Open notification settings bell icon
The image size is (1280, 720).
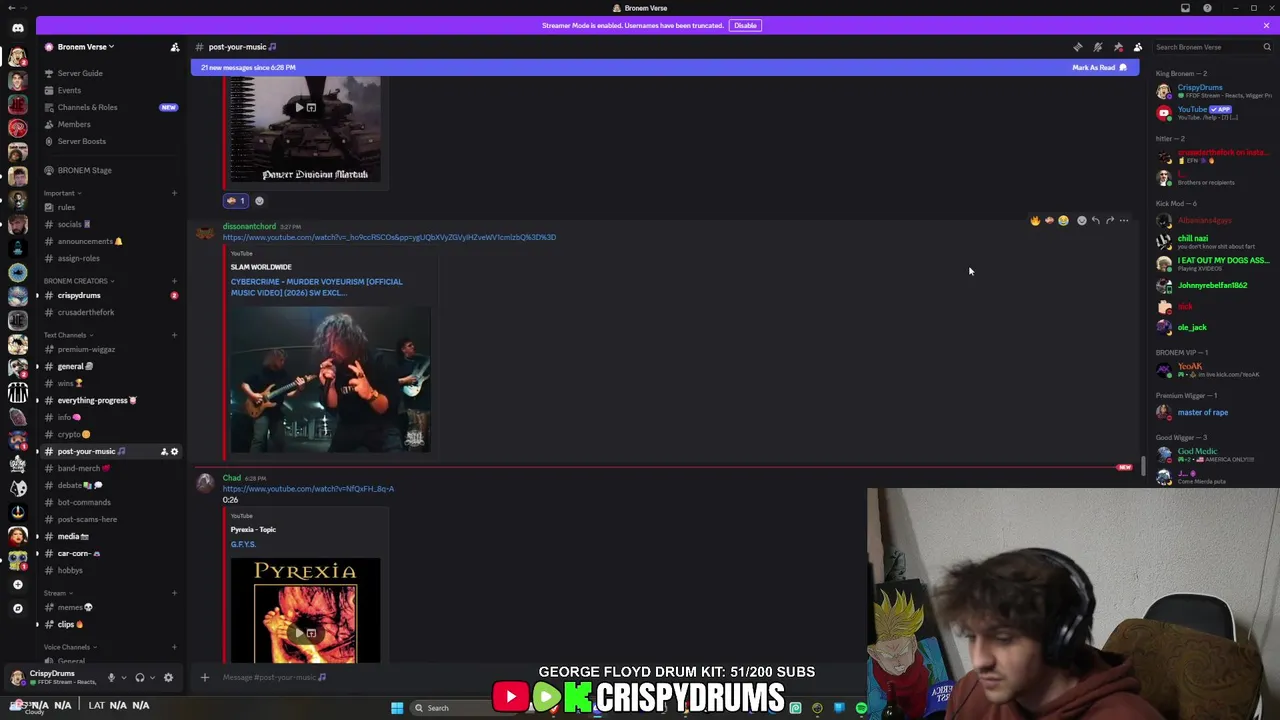(1097, 47)
